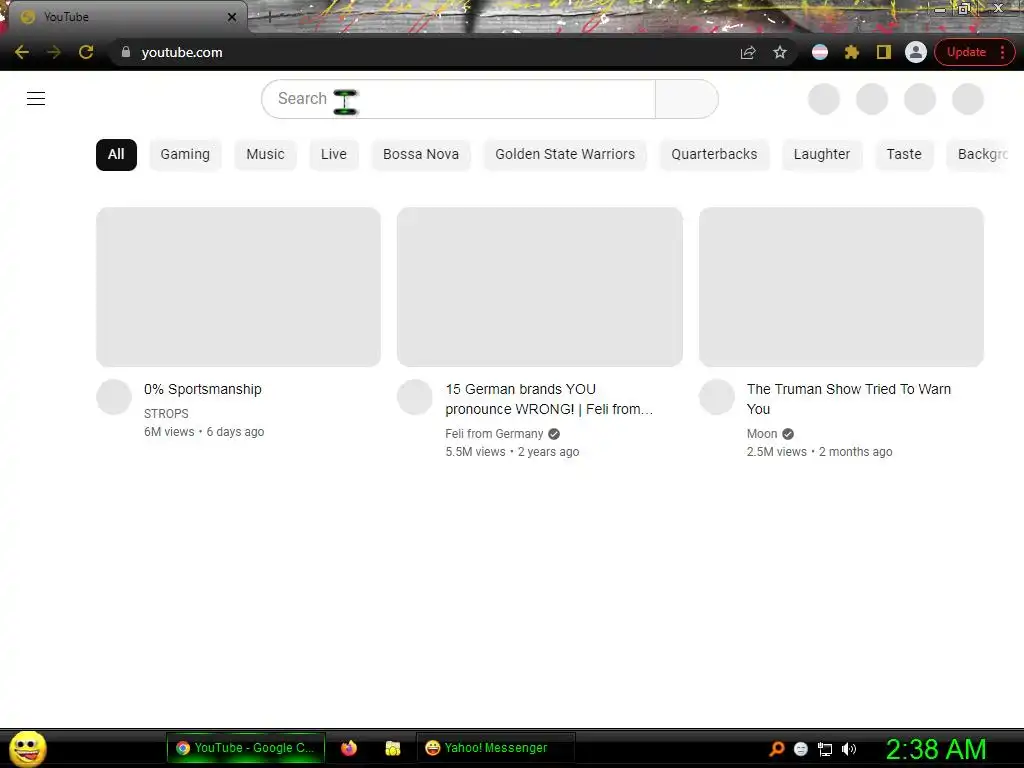Click the browser forward arrow
The image size is (1024, 768).
(x=54, y=52)
